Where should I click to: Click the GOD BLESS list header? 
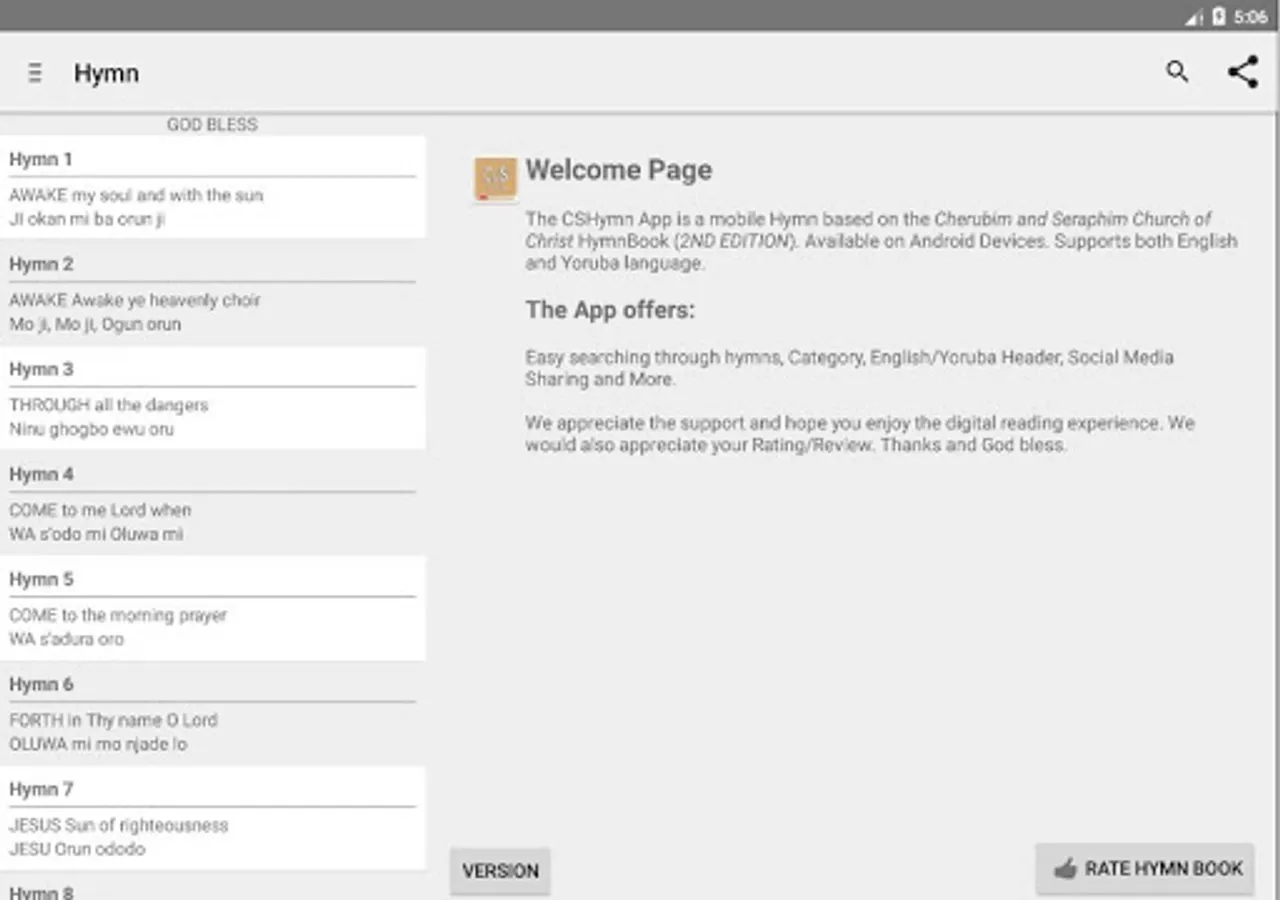pos(212,124)
